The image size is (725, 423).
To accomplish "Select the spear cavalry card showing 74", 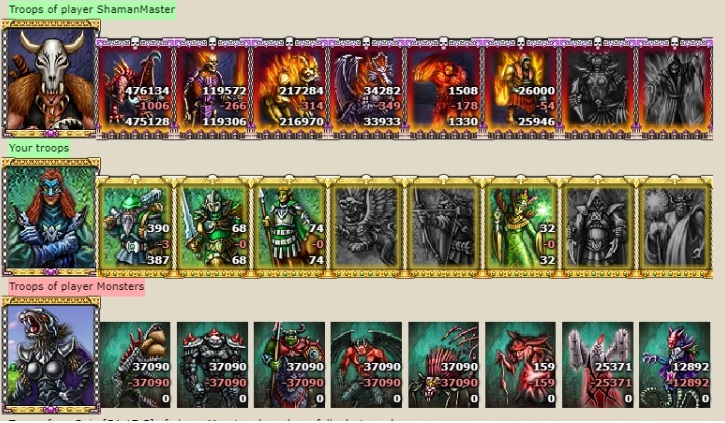I will [289, 227].
